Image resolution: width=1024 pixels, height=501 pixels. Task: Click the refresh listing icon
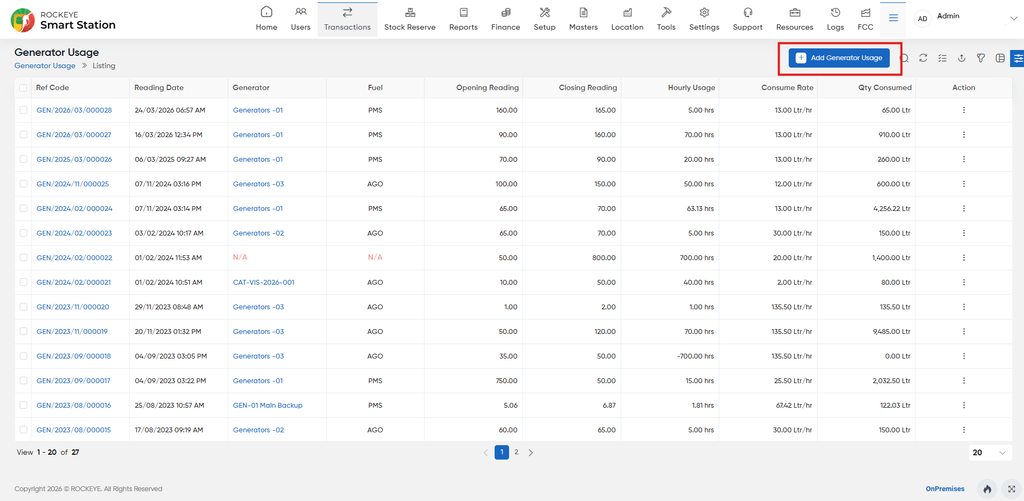(923, 58)
